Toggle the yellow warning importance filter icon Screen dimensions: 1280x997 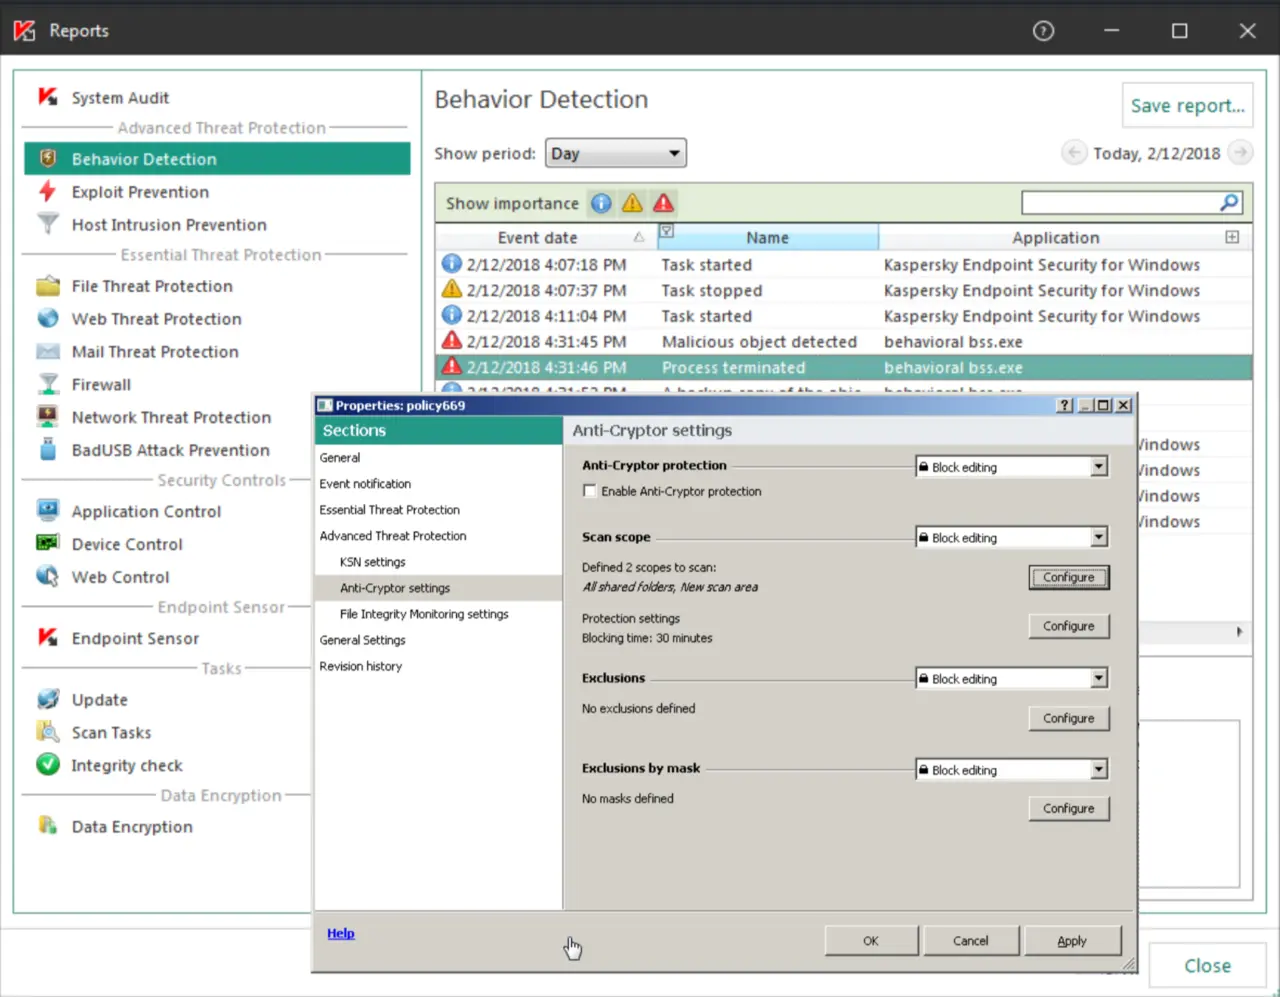[632, 203]
